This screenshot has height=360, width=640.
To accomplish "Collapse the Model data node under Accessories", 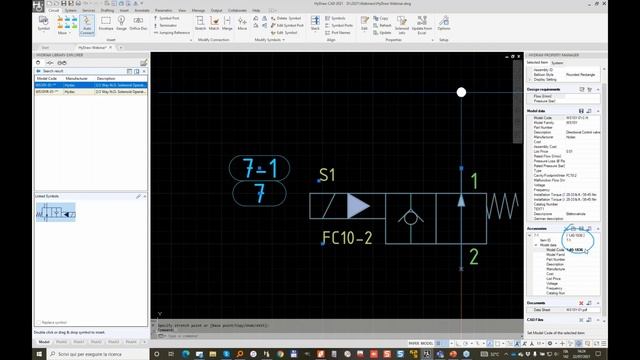I will (x=536, y=245).
